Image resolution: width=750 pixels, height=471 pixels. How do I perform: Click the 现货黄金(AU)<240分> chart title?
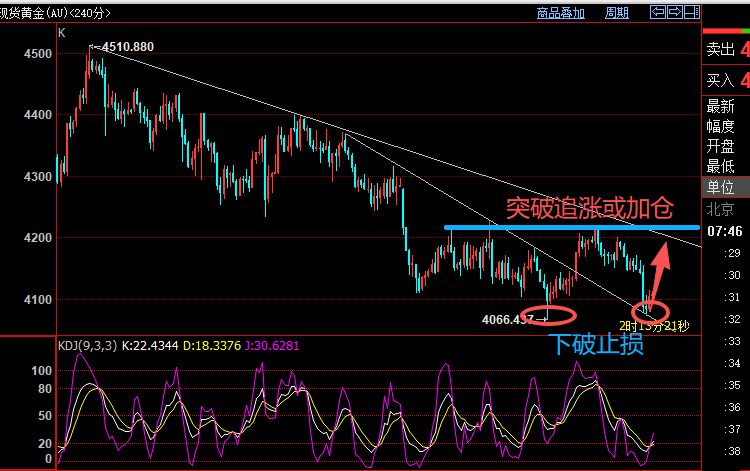55,13
